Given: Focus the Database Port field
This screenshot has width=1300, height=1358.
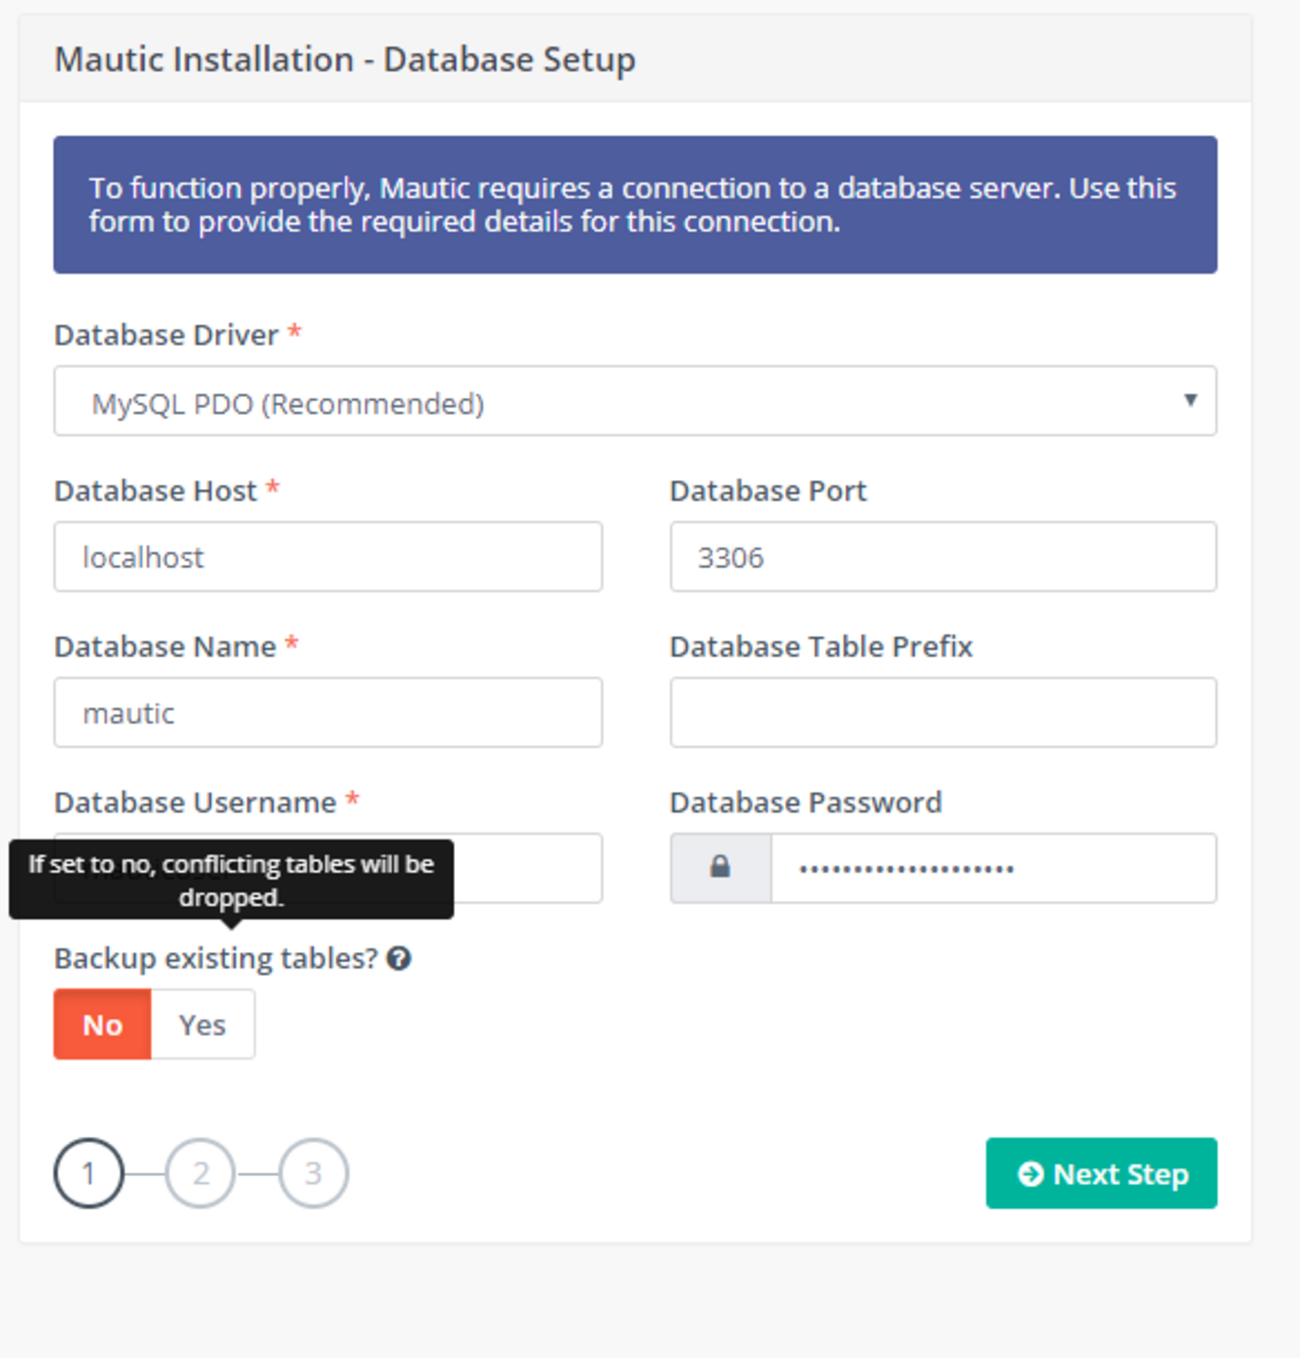Looking at the screenshot, I should click(x=943, y=556).
